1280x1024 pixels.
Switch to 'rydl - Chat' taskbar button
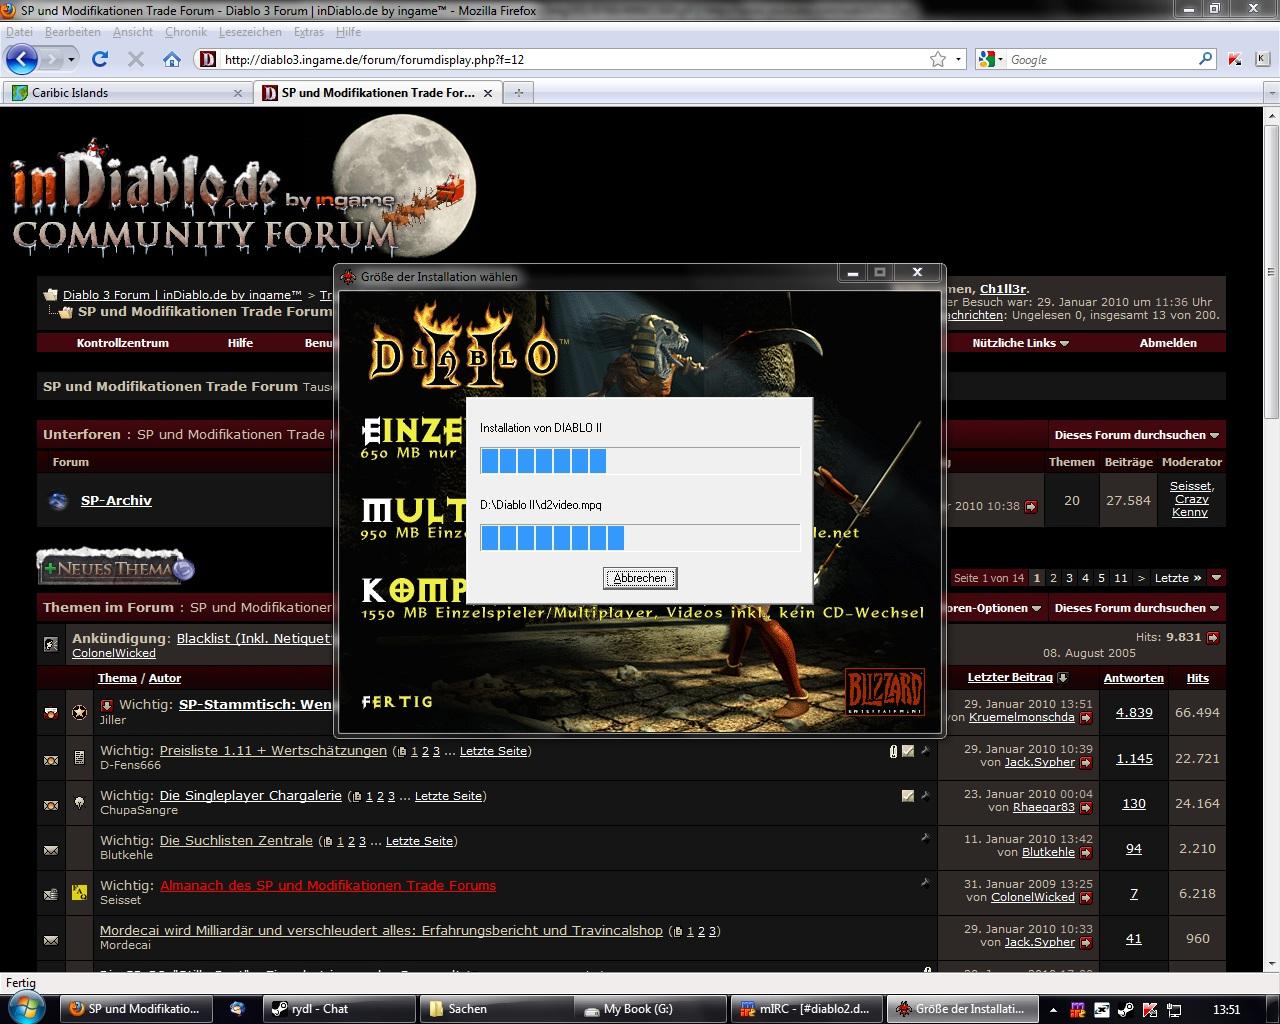(x=339, y=1009)
